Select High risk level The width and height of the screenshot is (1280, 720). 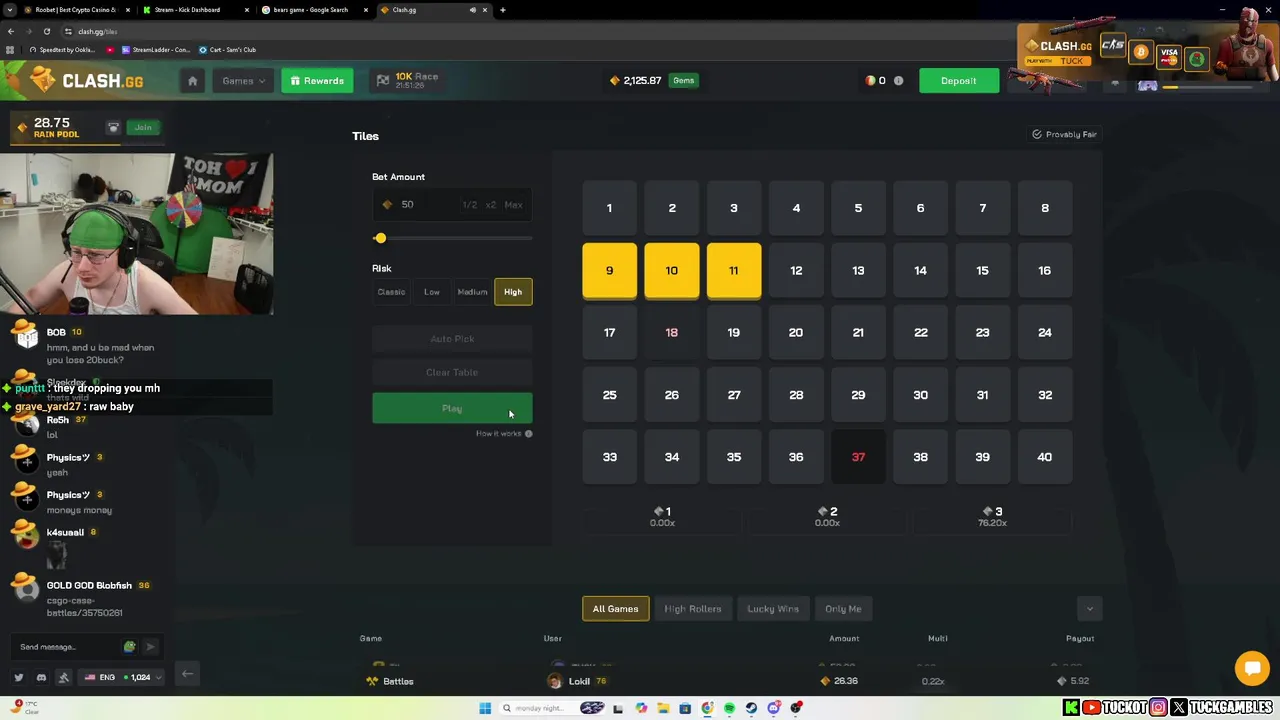[513, 292]
